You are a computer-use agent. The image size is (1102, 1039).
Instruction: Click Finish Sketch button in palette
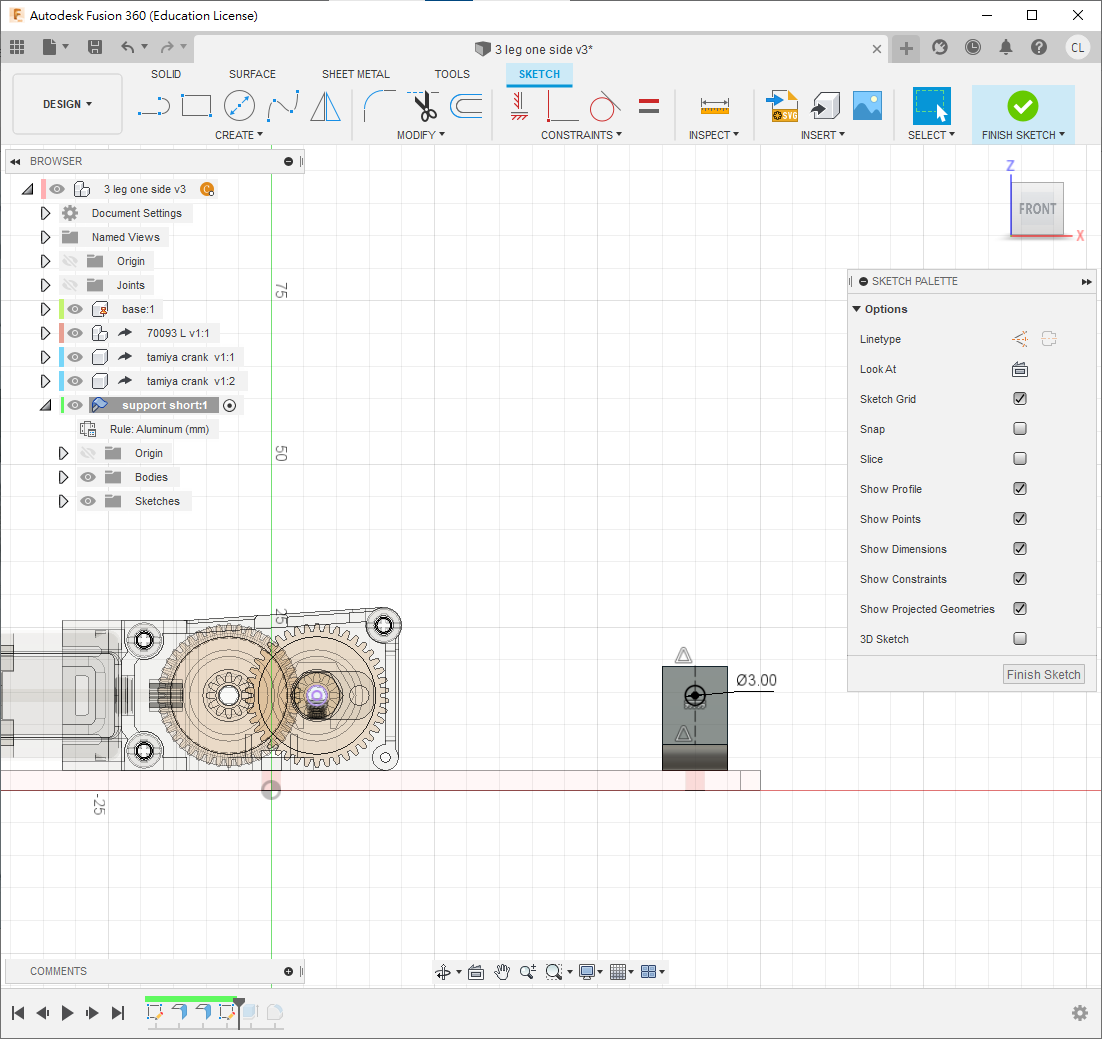click(1043, 675)
